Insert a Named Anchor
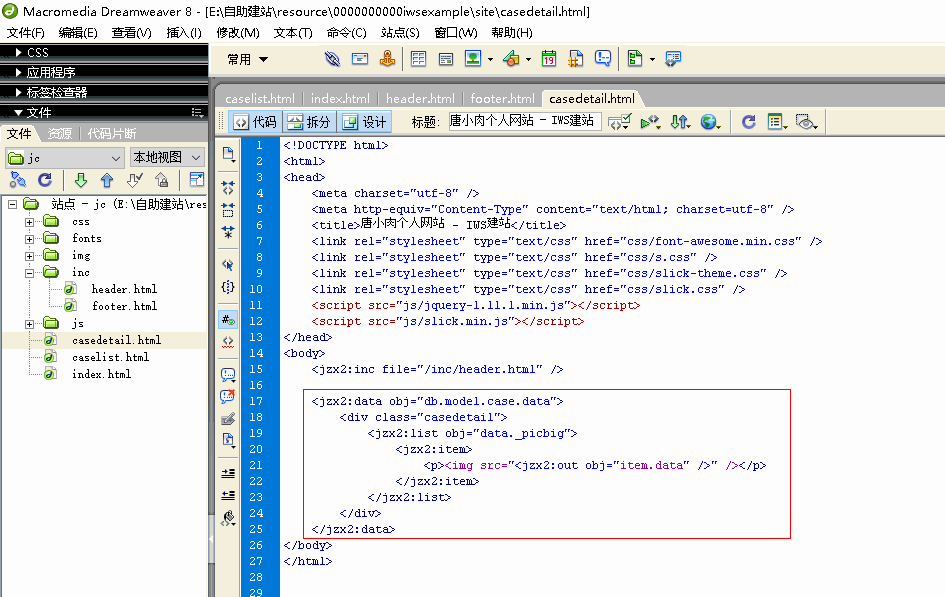 pyautogui.click(x=387, y=58)
